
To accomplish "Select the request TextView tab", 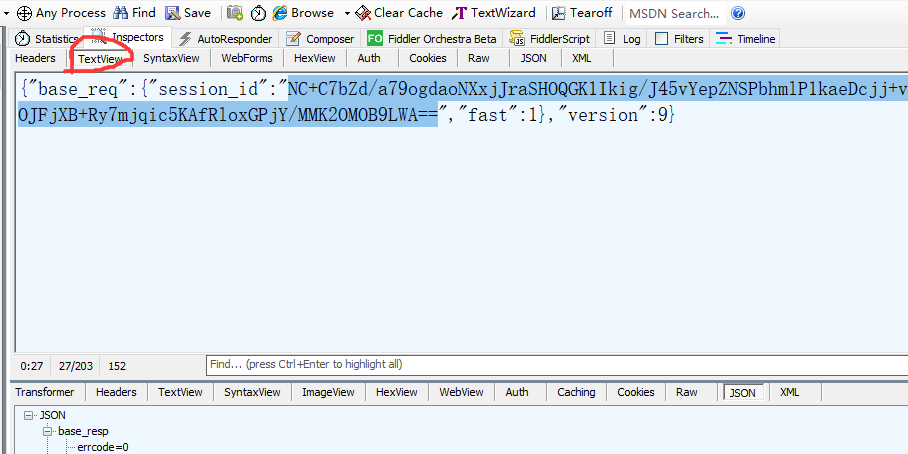I will [100, 59].
